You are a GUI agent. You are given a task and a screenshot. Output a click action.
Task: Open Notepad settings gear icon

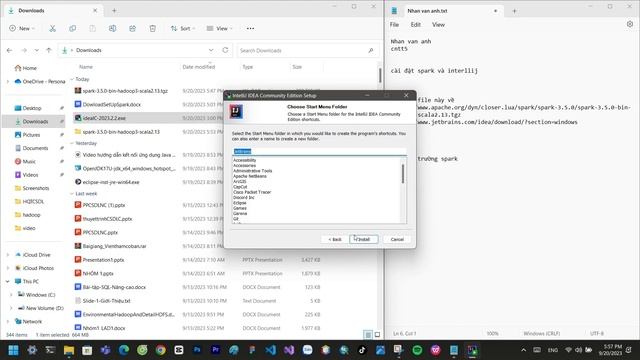tap(630, 24)
